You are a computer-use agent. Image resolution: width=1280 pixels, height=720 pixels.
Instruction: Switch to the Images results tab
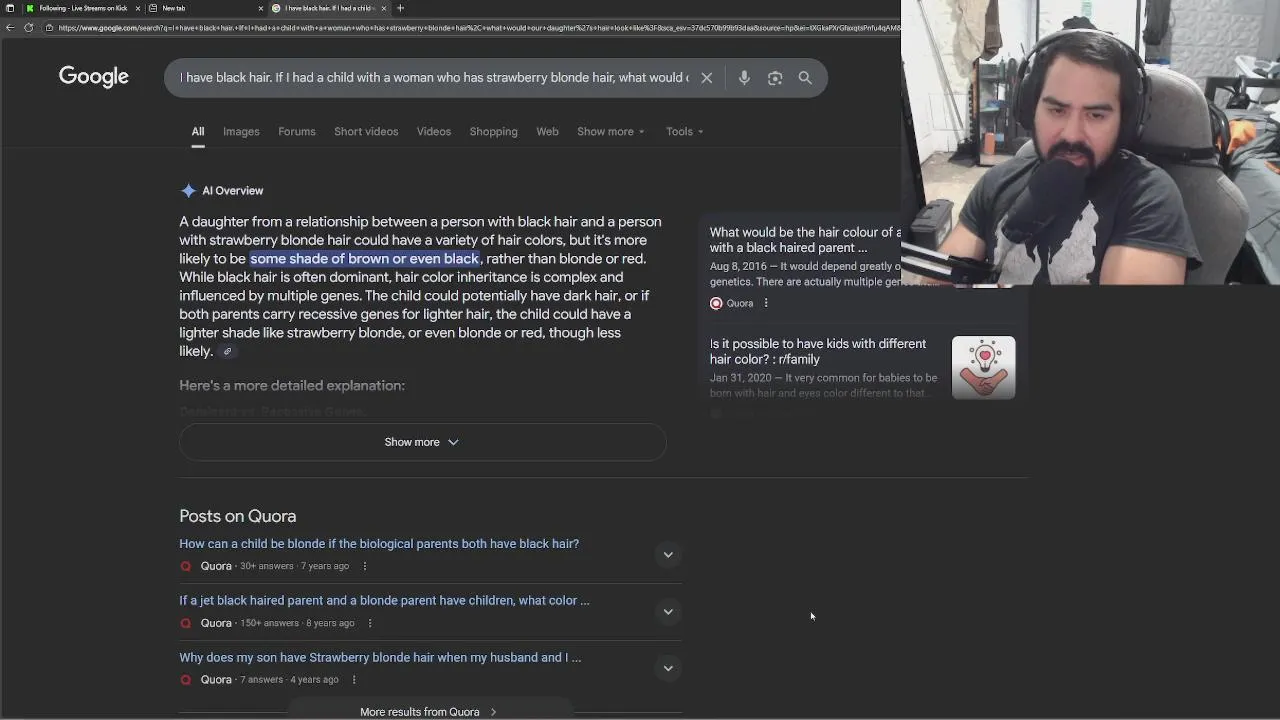tap(241, 132)
